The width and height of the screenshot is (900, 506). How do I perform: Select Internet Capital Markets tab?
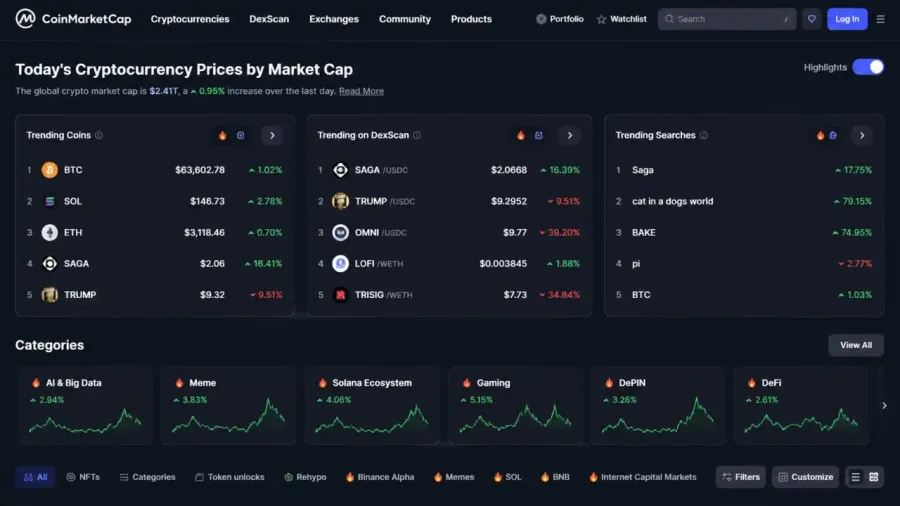pos(643,477)
